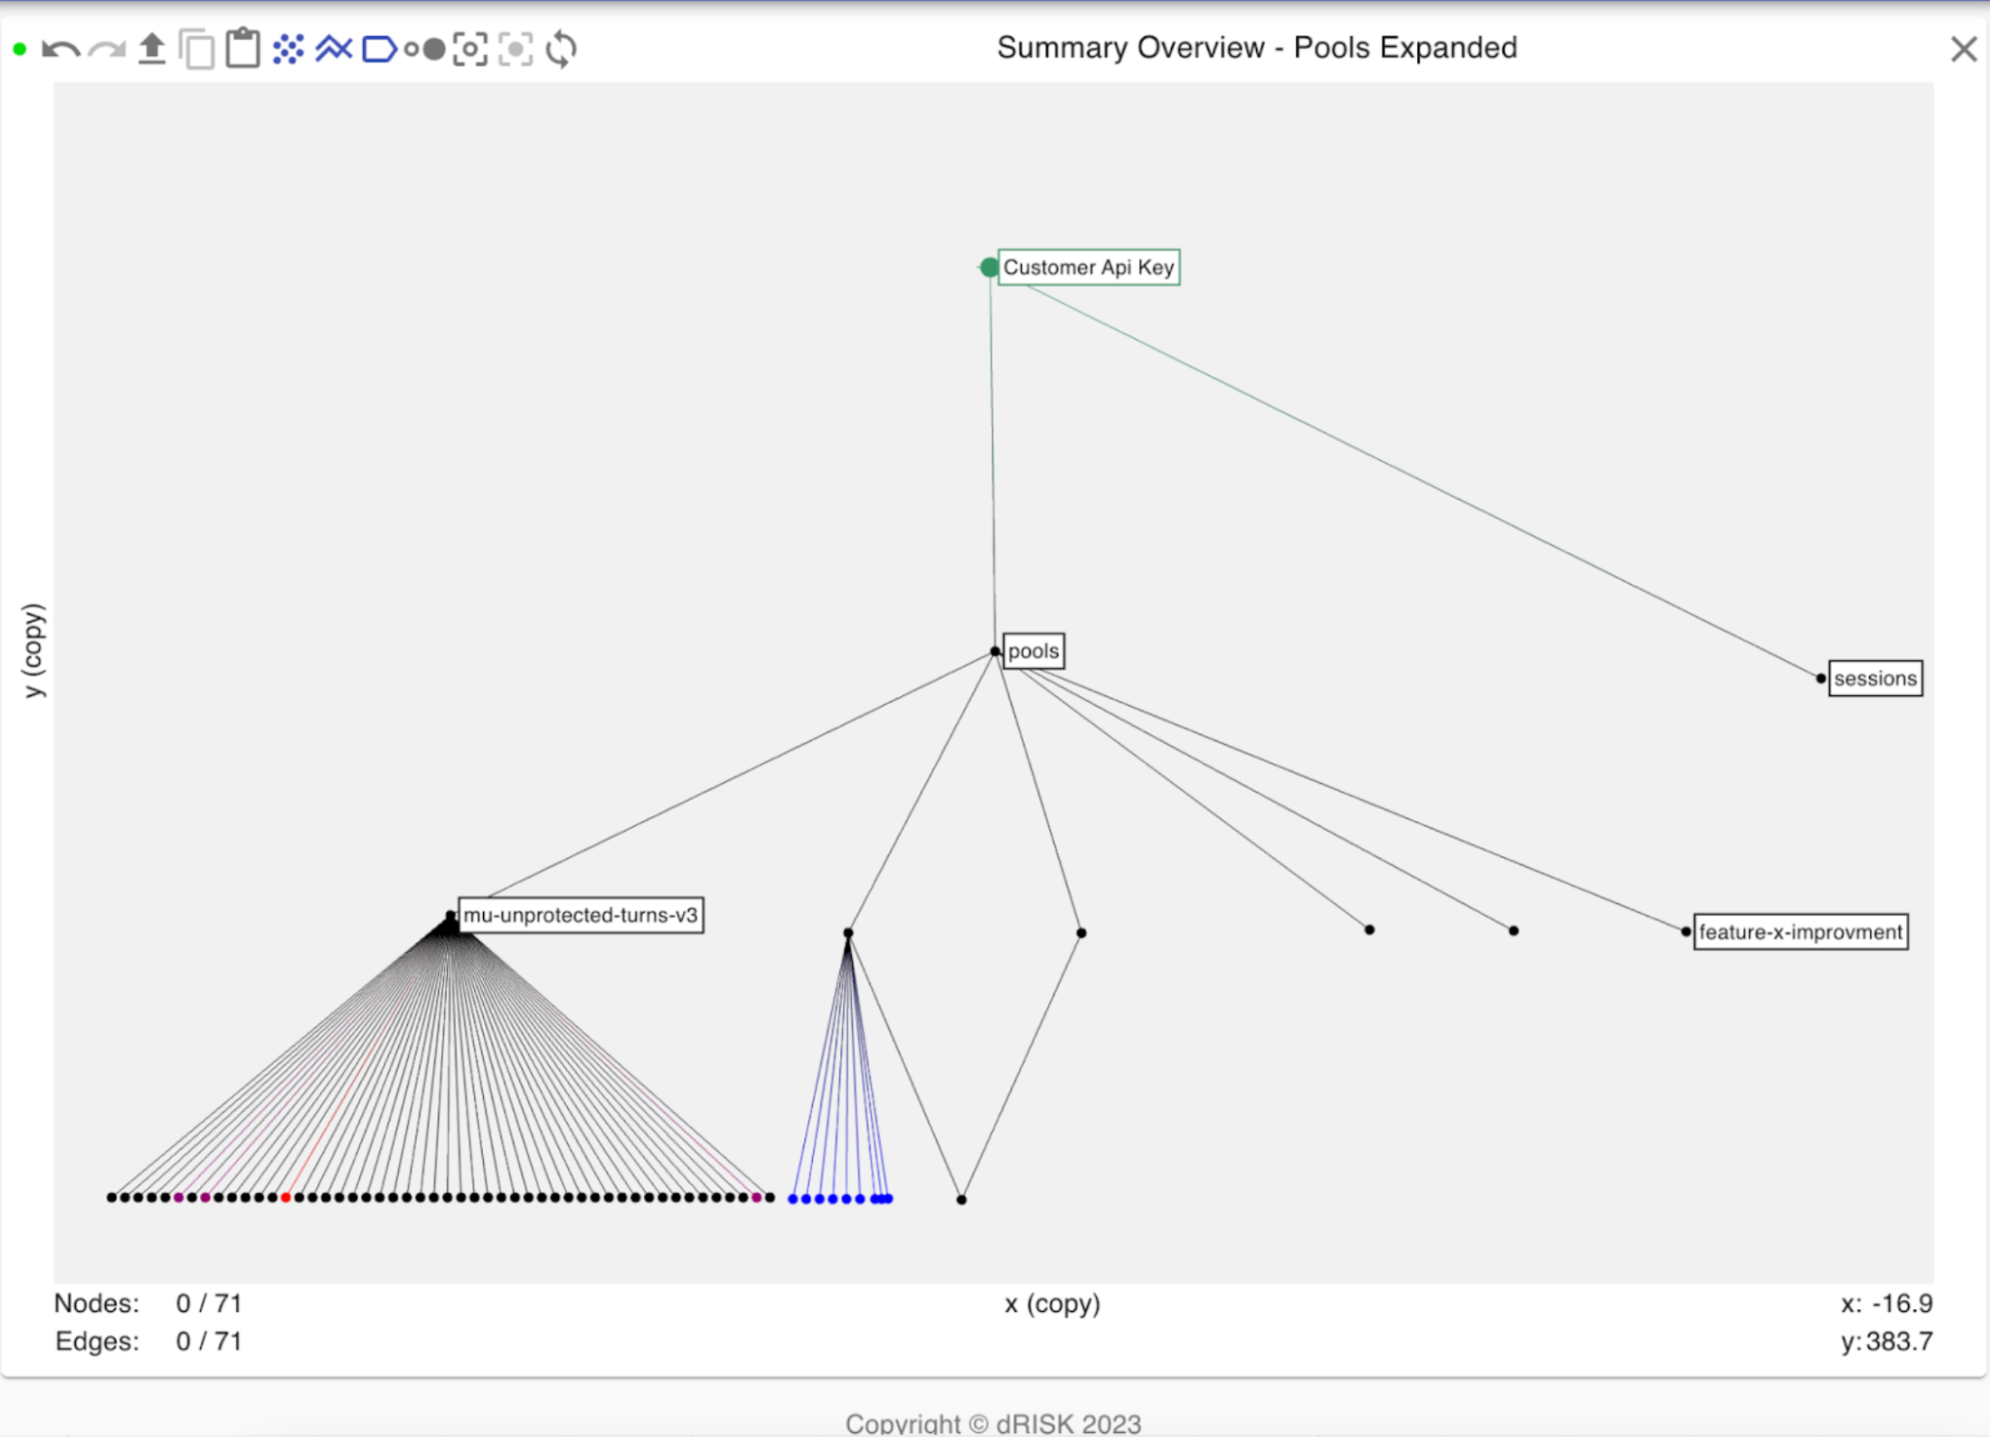Click the focus-all frame icon

tap(470, 49)
